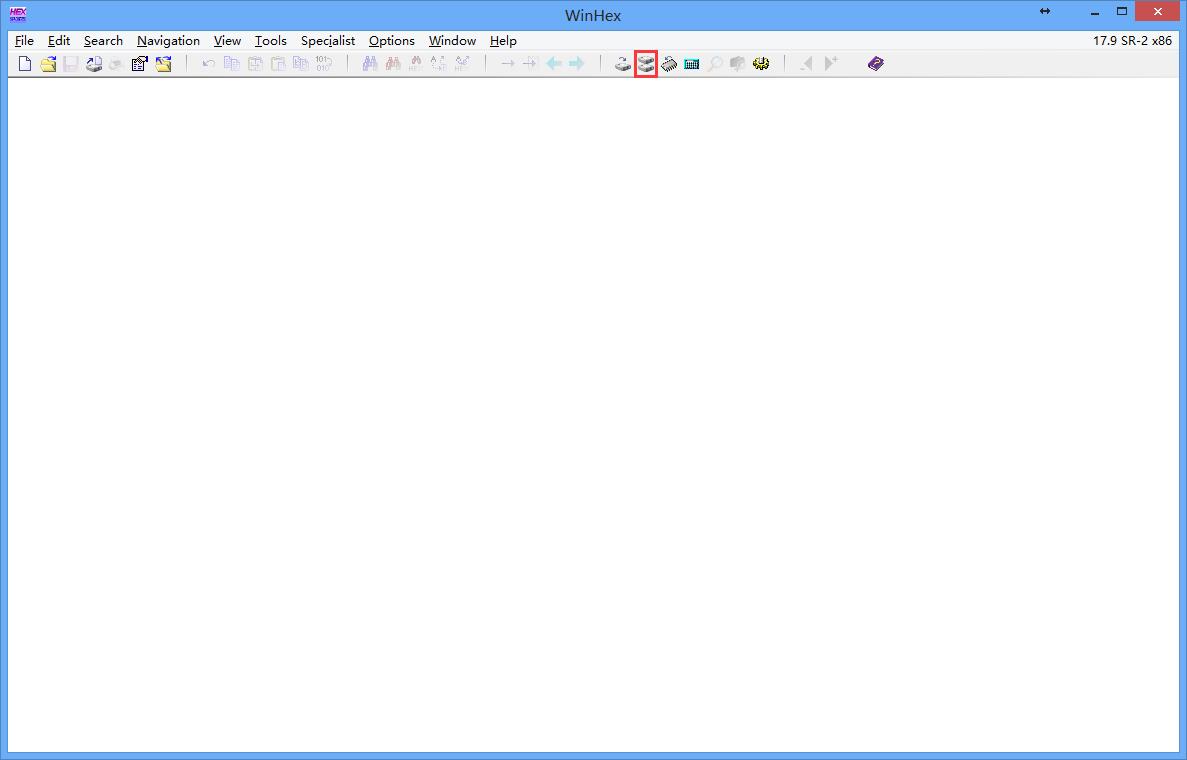Click the Open Disk stacked drives icon
The height and width of the screenshot is (760, 1187).
pyautogui.click(x=646, y=64)
